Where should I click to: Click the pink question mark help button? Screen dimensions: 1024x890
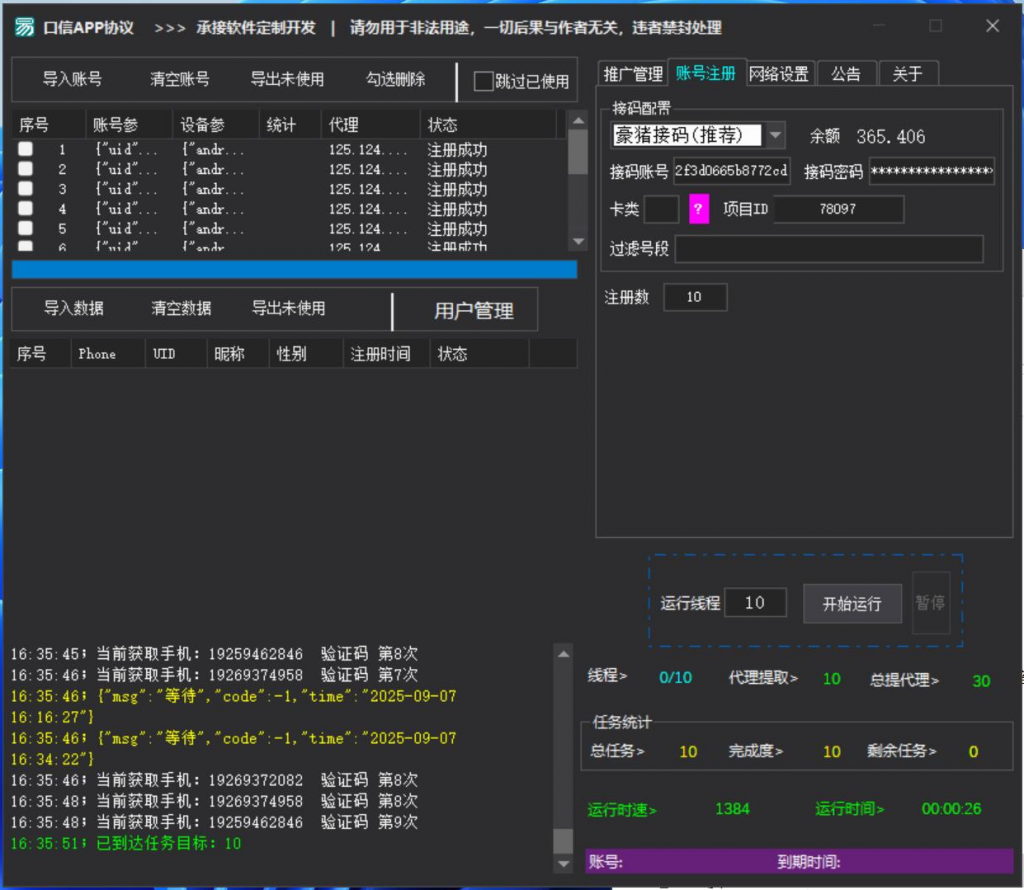pos(699,209)
